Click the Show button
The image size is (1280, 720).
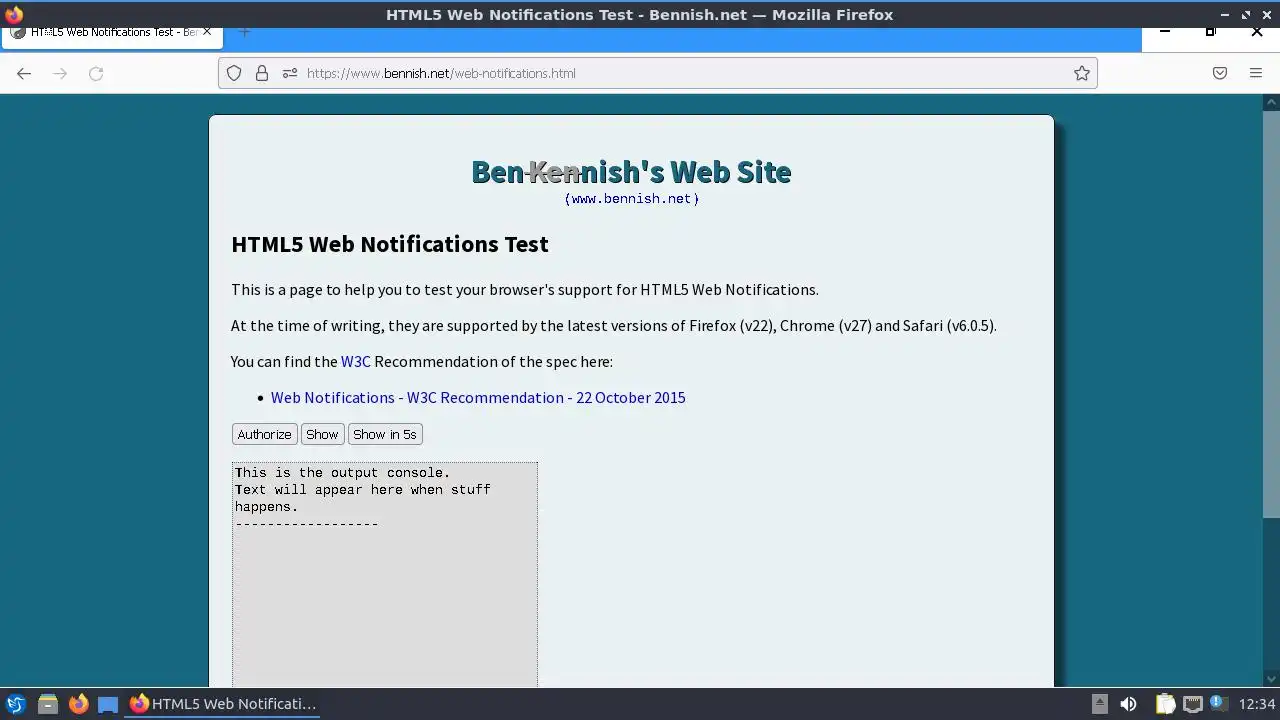coord(322,434)
